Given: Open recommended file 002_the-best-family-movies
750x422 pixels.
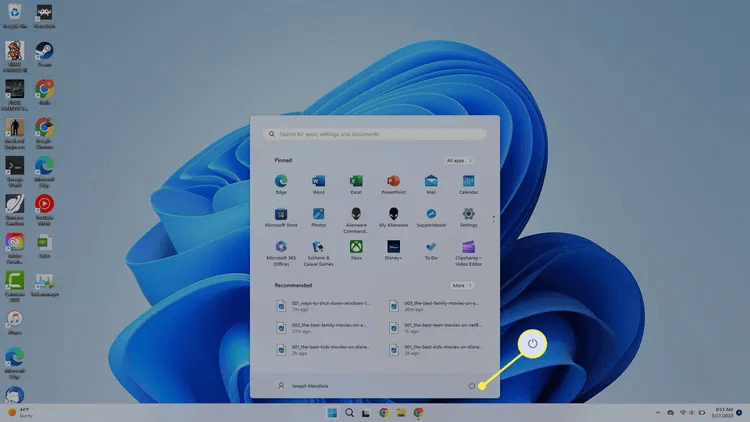Looking at the screenshot, I should [x=324, y=328].
